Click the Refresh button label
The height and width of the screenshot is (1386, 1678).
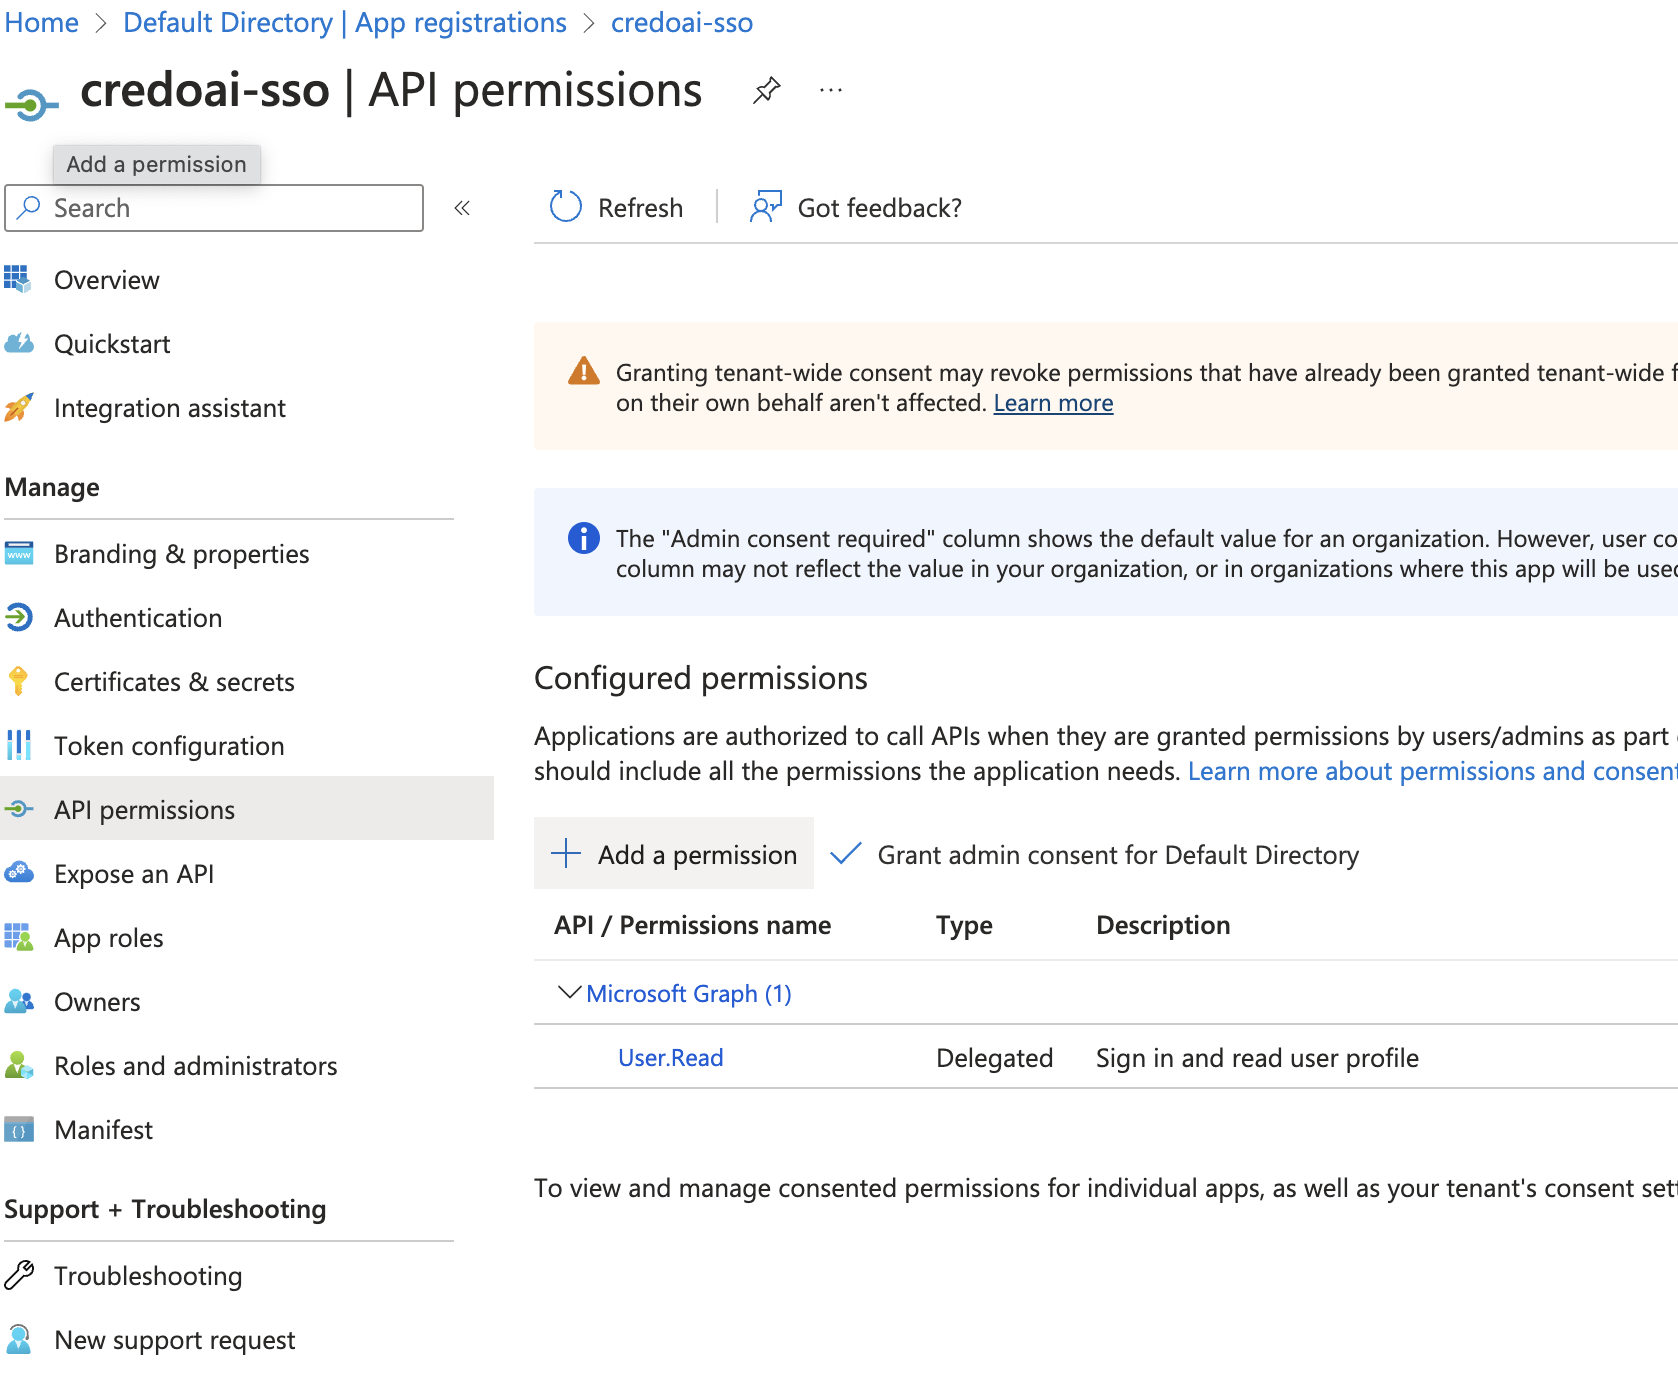point(640,208)
